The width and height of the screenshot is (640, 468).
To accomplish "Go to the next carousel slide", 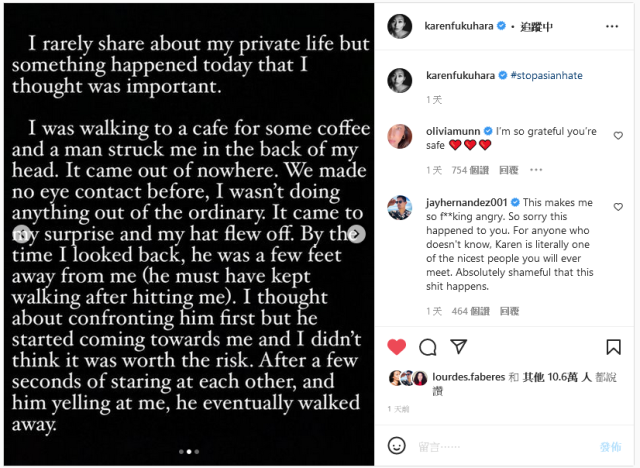I will point(354,234).
